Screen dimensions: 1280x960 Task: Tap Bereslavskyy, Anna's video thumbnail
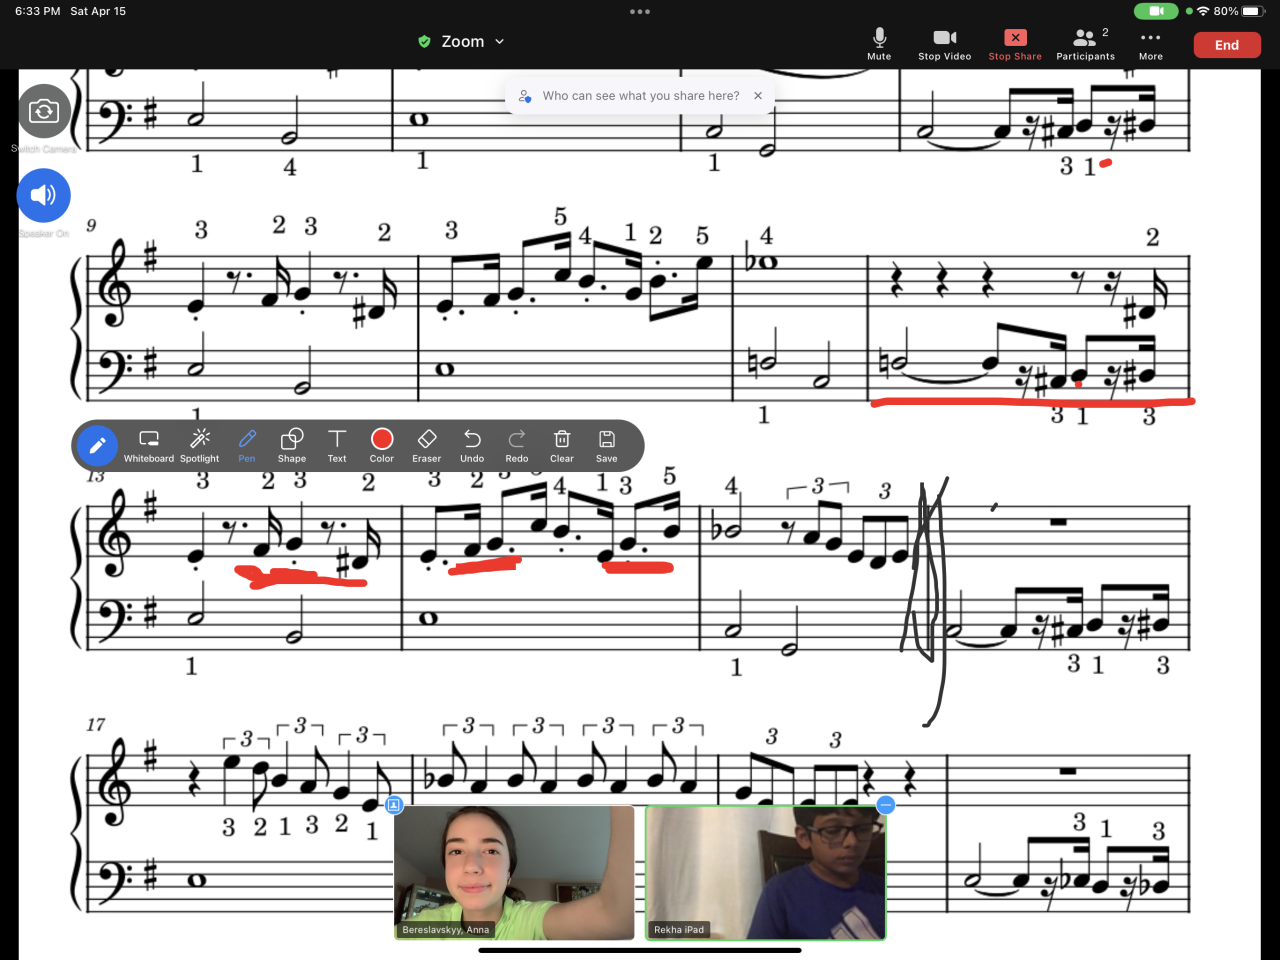pos(514,873)
